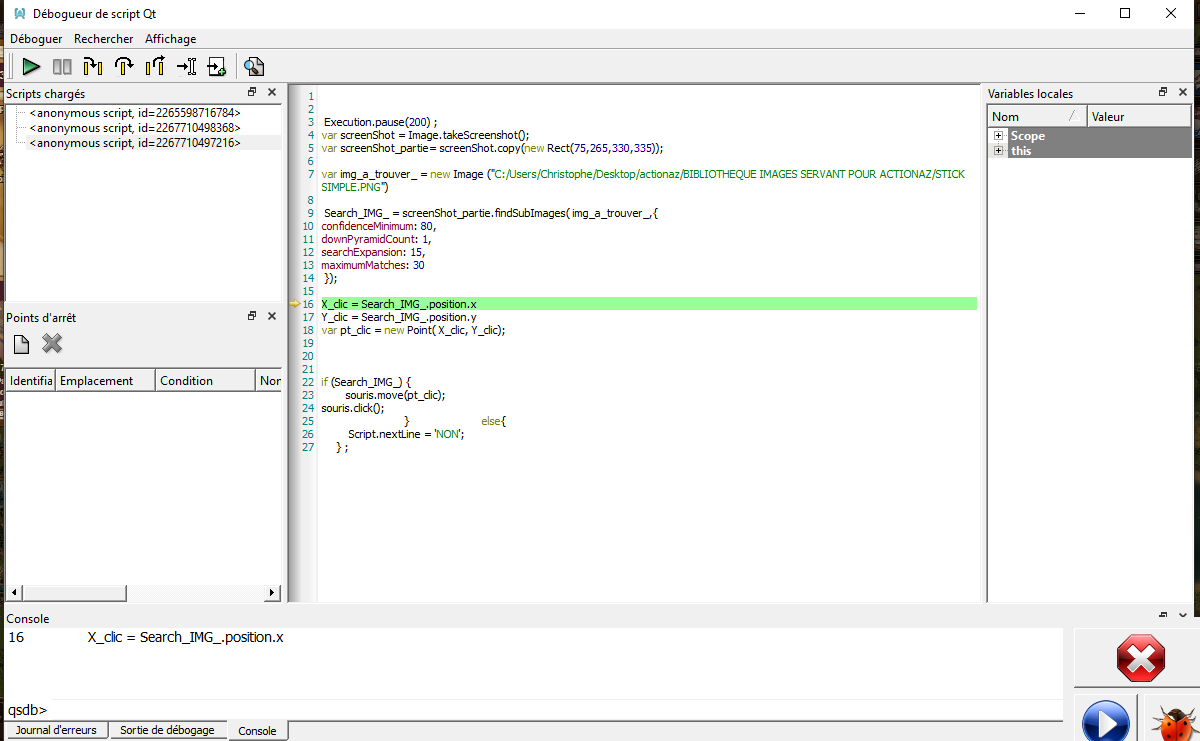
Task: Select anonymous script id=2267710497216
Action: (135, 143)
